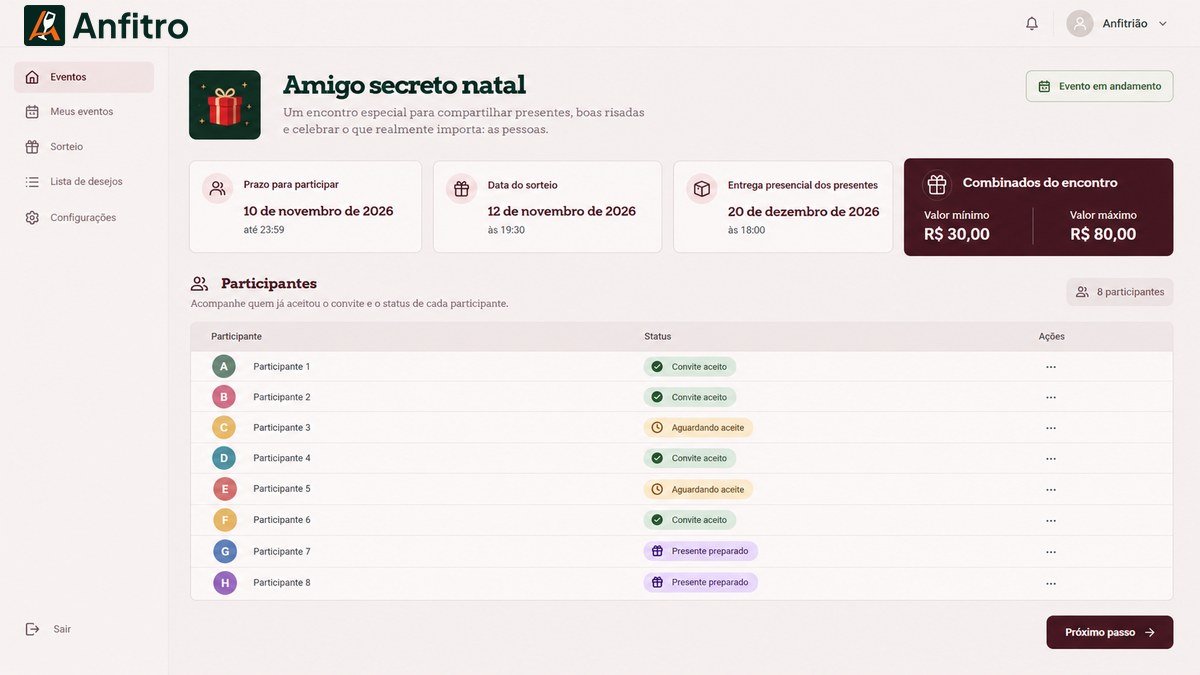Click Próximo passo button
Viewport: 1200px width, 675px height.
1110,632
